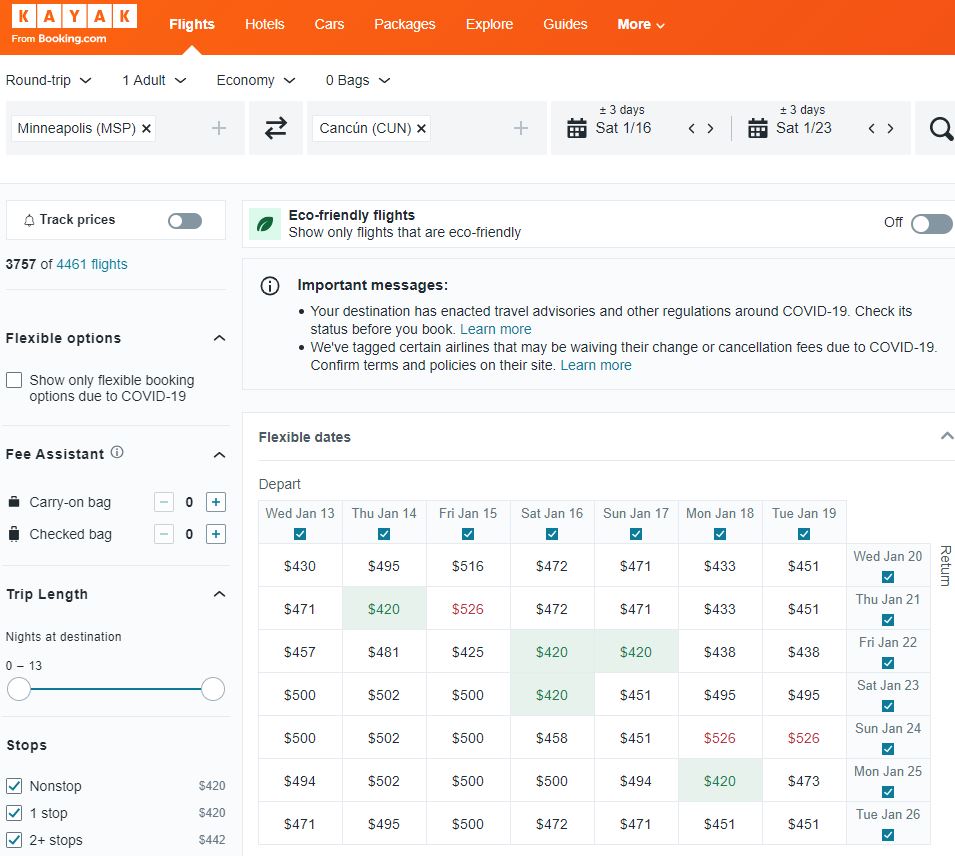Go to previous return date
955x856 pixels.
pos(872,128)
